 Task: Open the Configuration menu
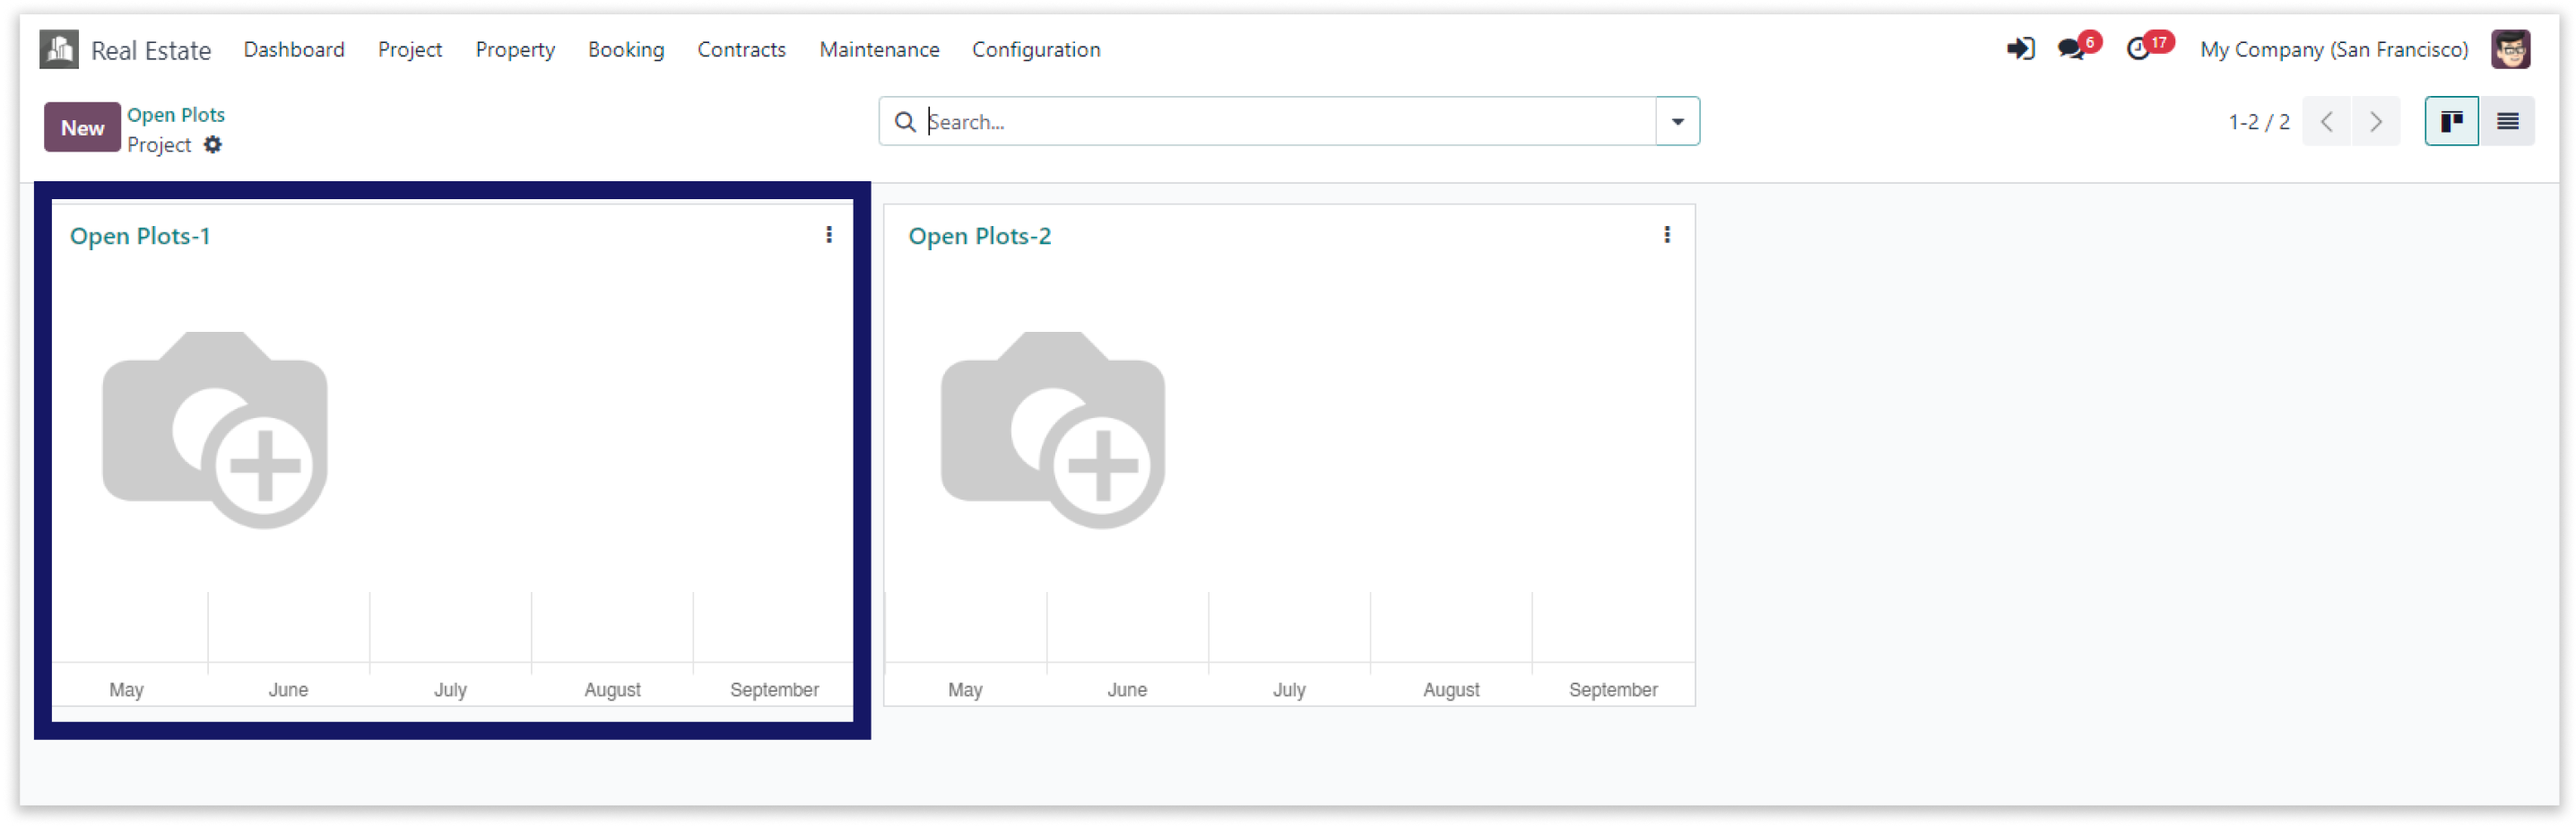(x=1036, y=49)
